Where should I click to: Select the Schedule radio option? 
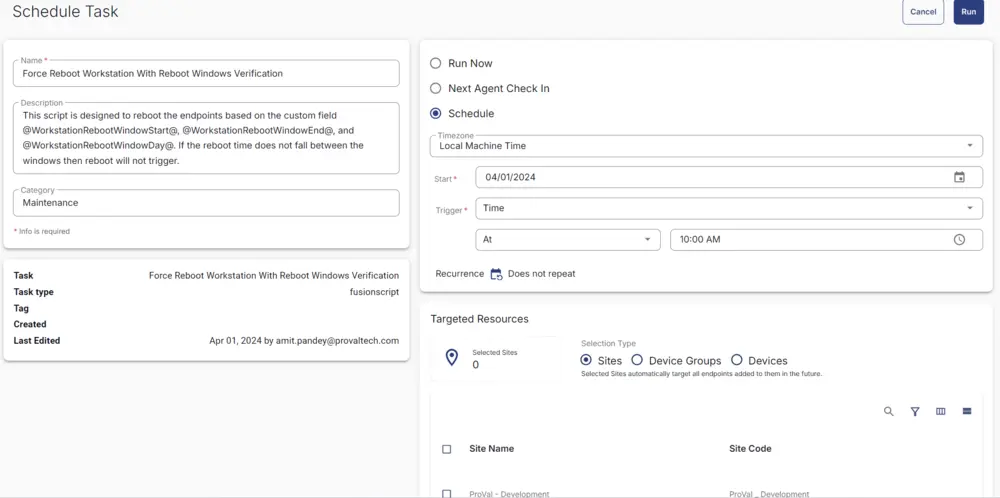point(436,114)
